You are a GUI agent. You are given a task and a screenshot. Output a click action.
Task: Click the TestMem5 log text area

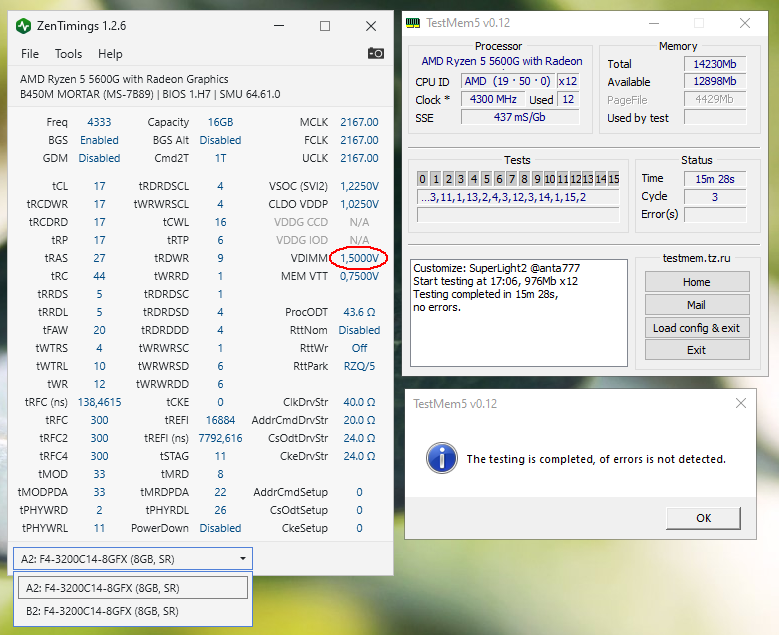tap(519, 313)
